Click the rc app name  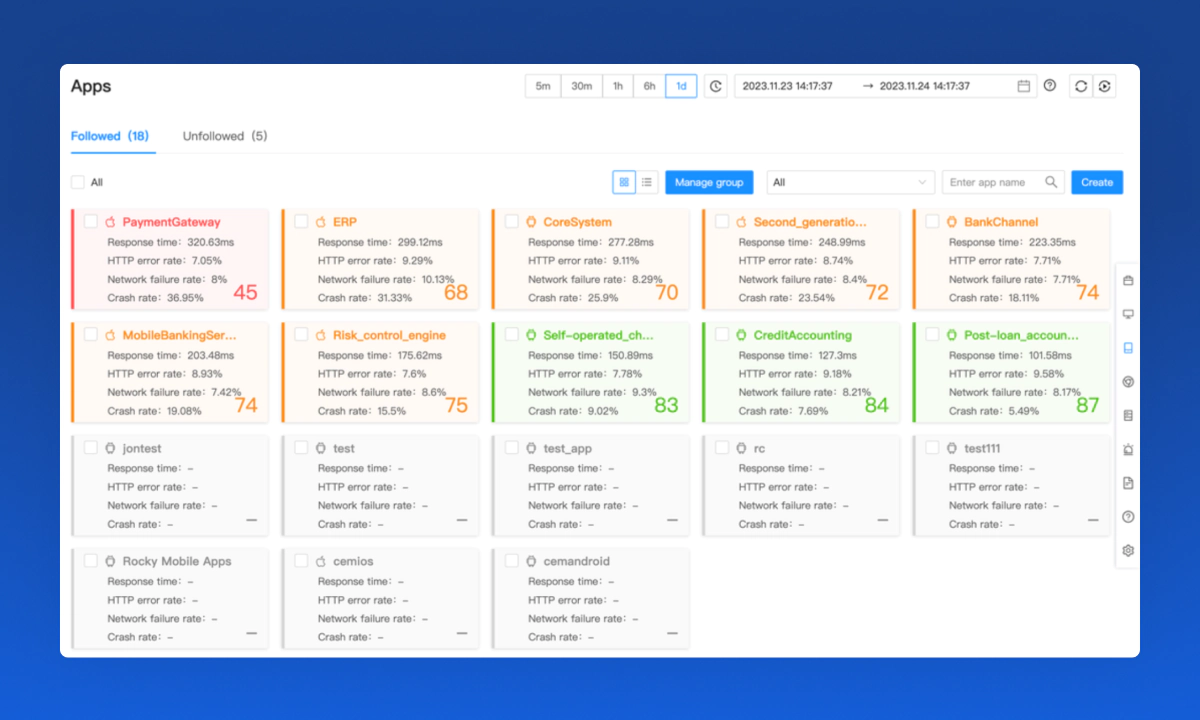click(x=759, y=448)
